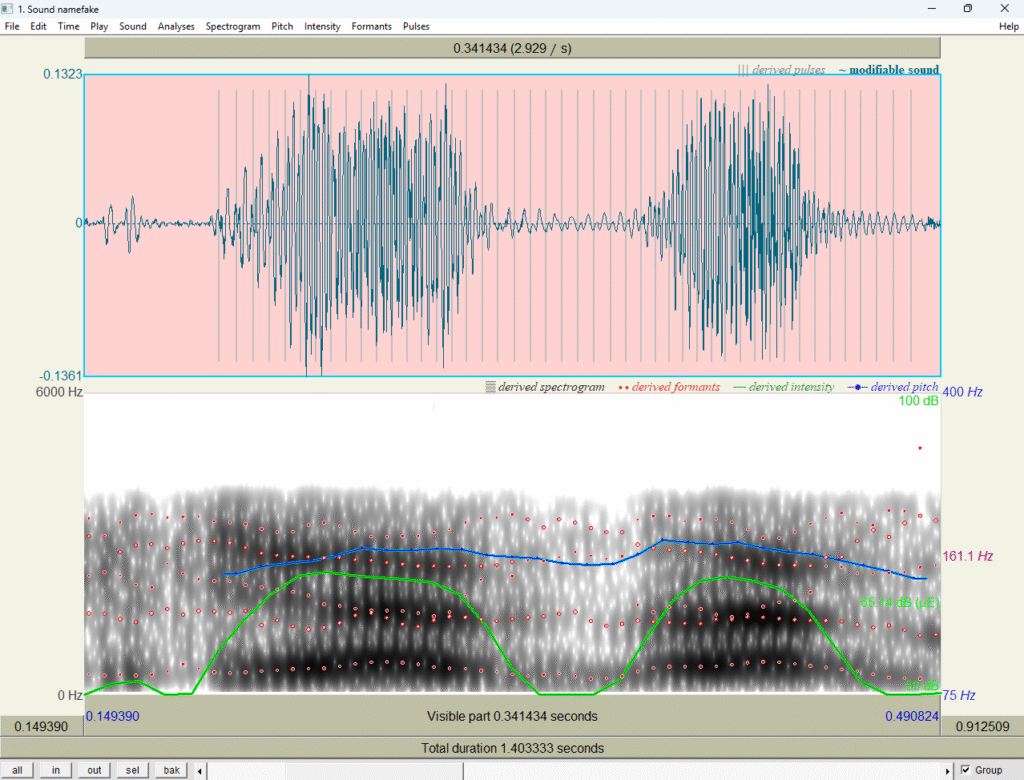Click the 400 Hz pitch ceiling label
This screenshot has height=780, width=1024.
tap(963, 392)
